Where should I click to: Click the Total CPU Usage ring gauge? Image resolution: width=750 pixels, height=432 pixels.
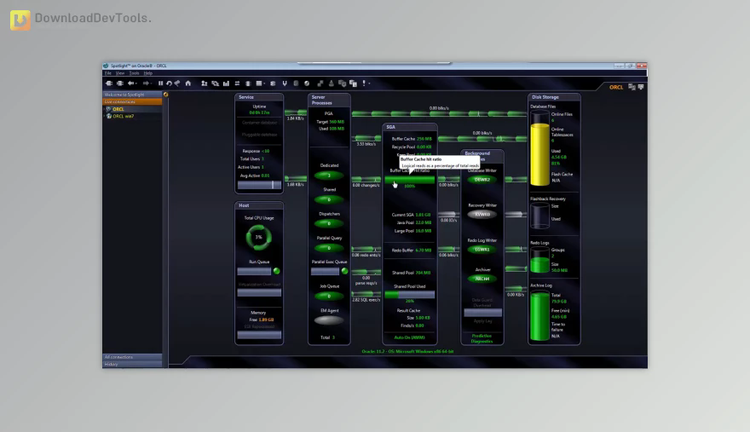point(259,237)
